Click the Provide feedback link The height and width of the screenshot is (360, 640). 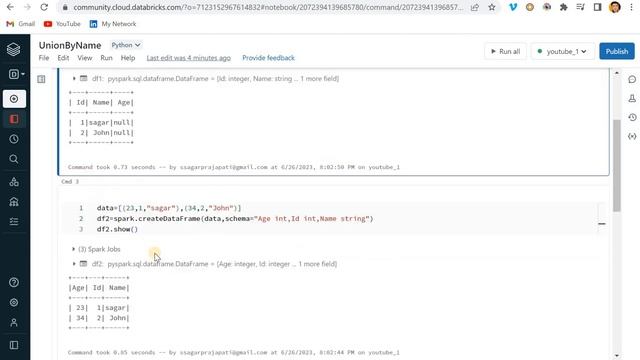(268, 58)
